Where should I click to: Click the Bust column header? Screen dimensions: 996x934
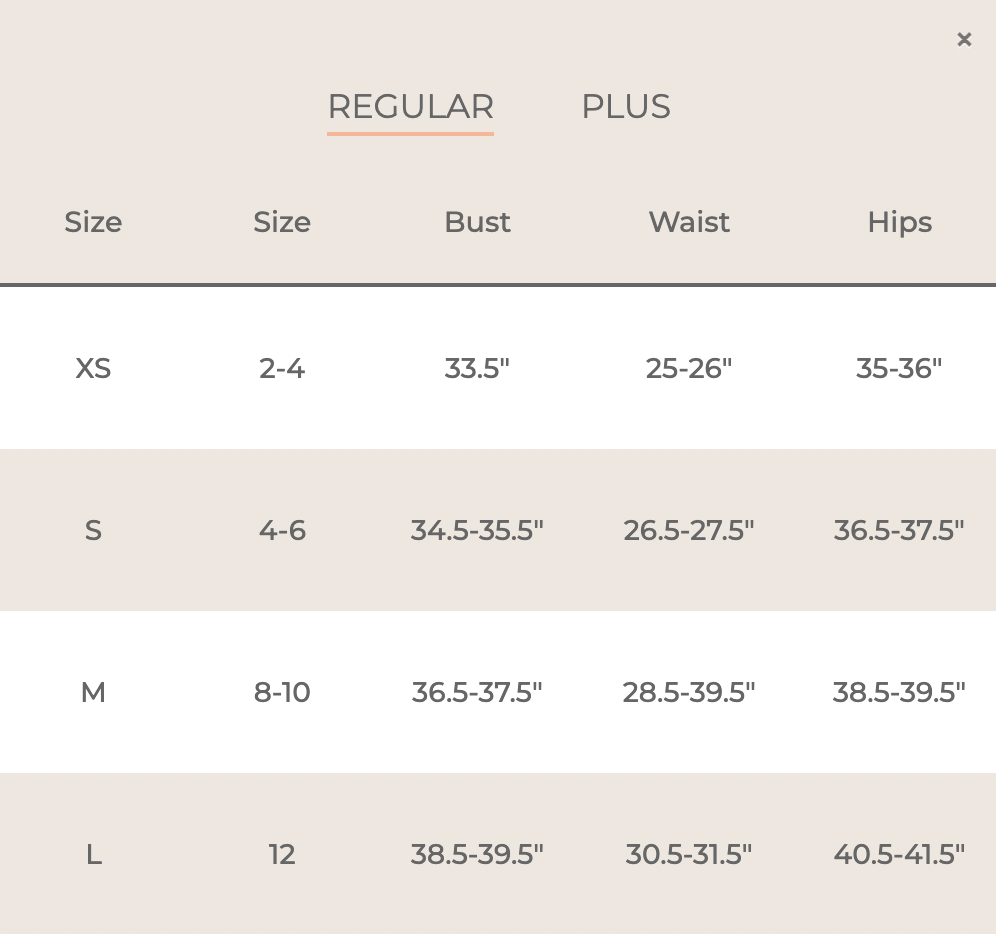(477, 222)
